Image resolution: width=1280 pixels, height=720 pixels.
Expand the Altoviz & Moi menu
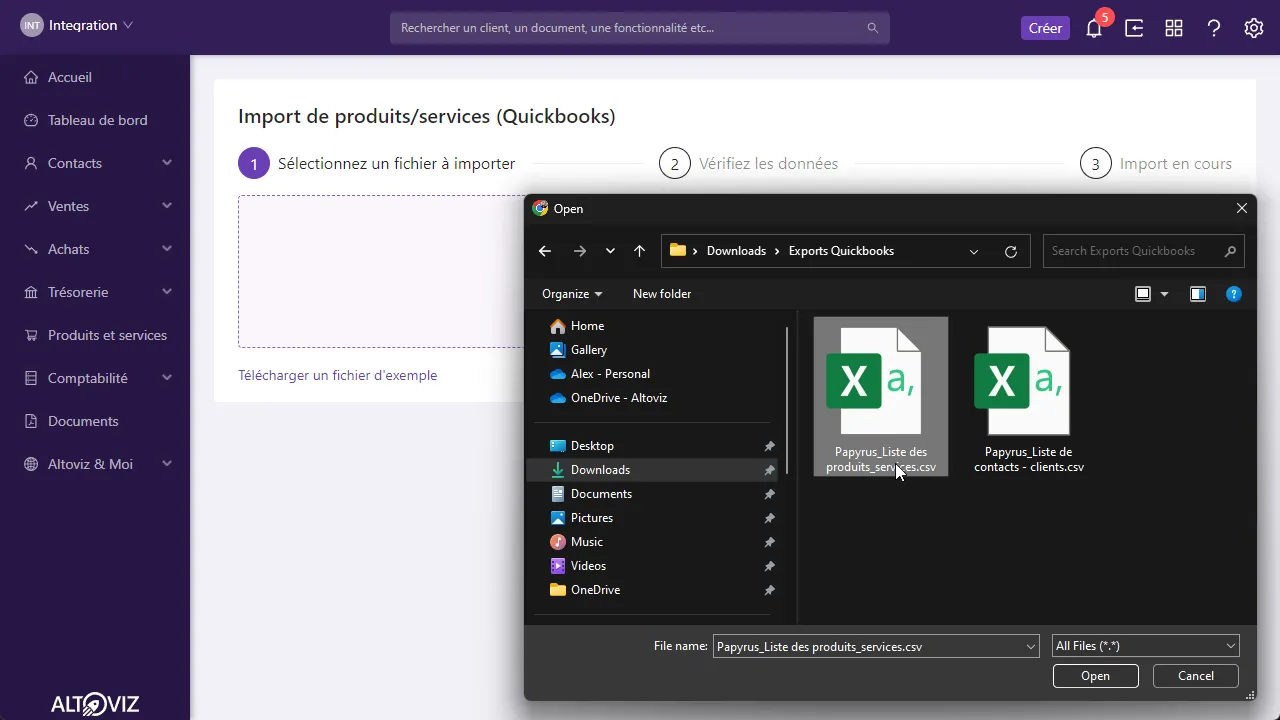167,464
